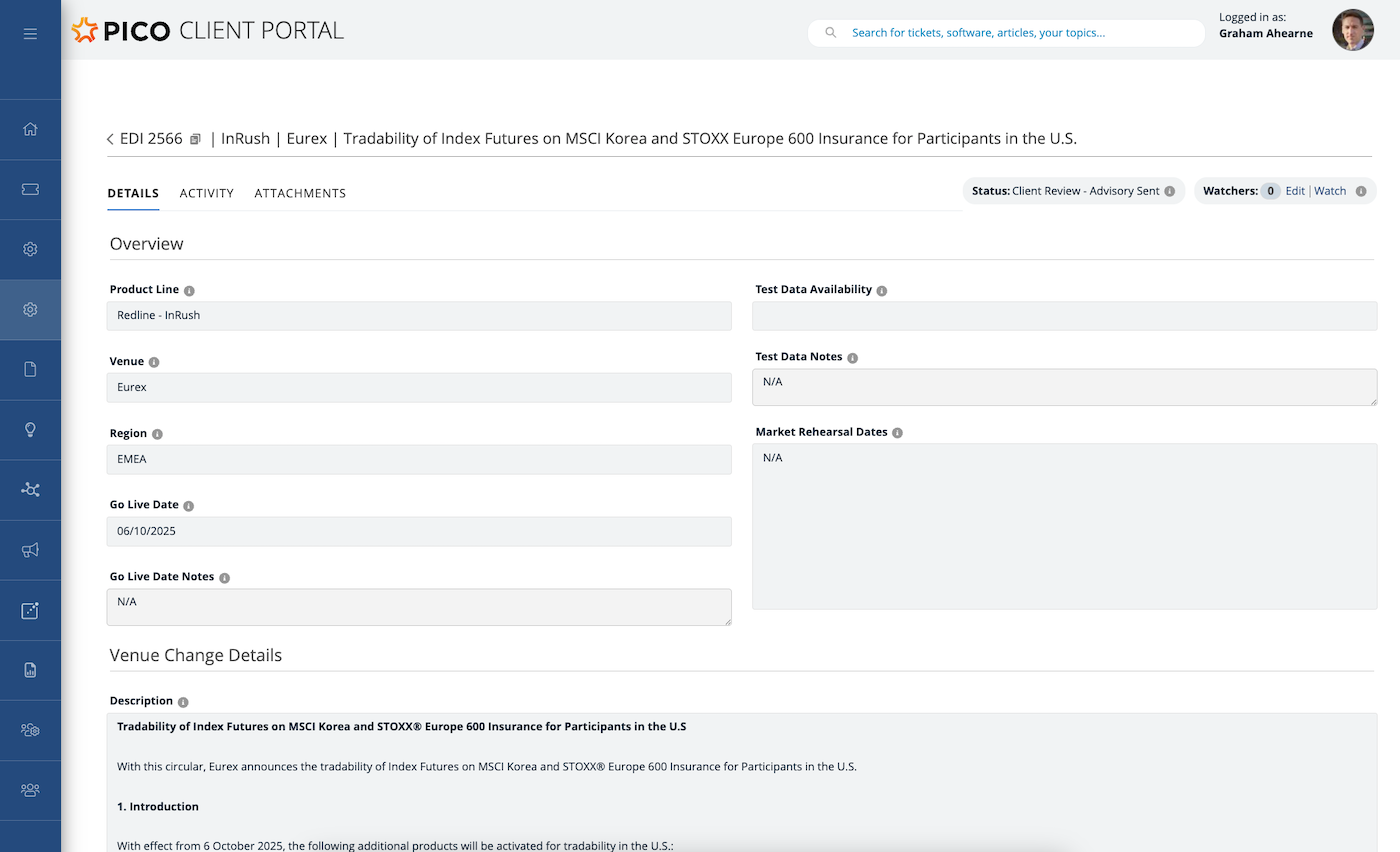Screen dimensions: 1400x852
Task: Open the Test Data Availability field
Action: tap(1064, 316)
